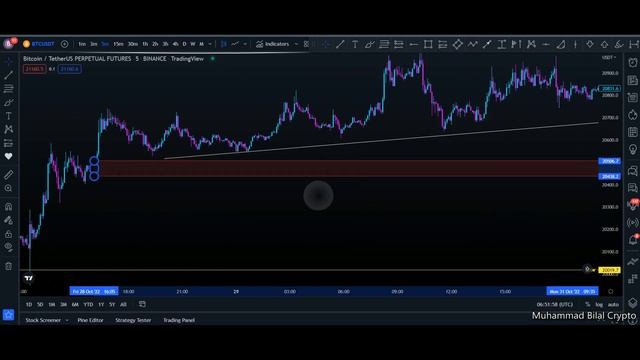
Task: Click the go to date calendar icon
Action: click(x=142, y=304)
